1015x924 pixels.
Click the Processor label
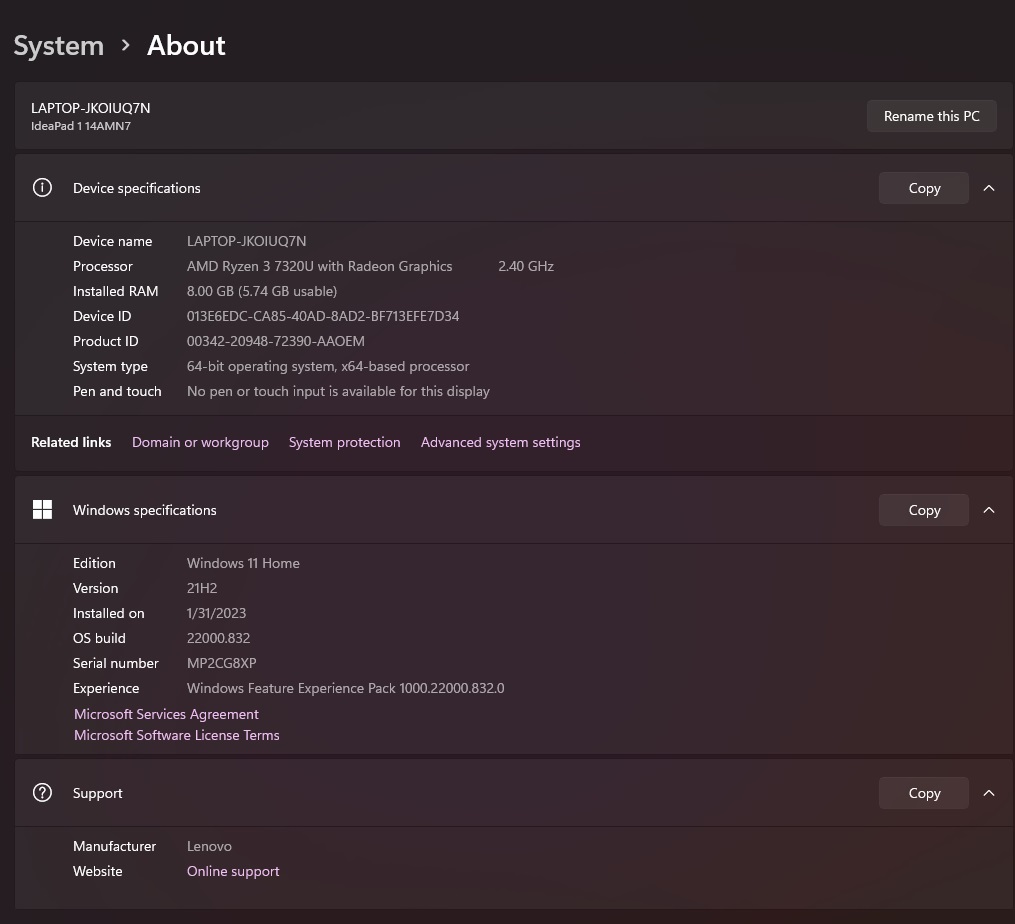tap(102, 266)
